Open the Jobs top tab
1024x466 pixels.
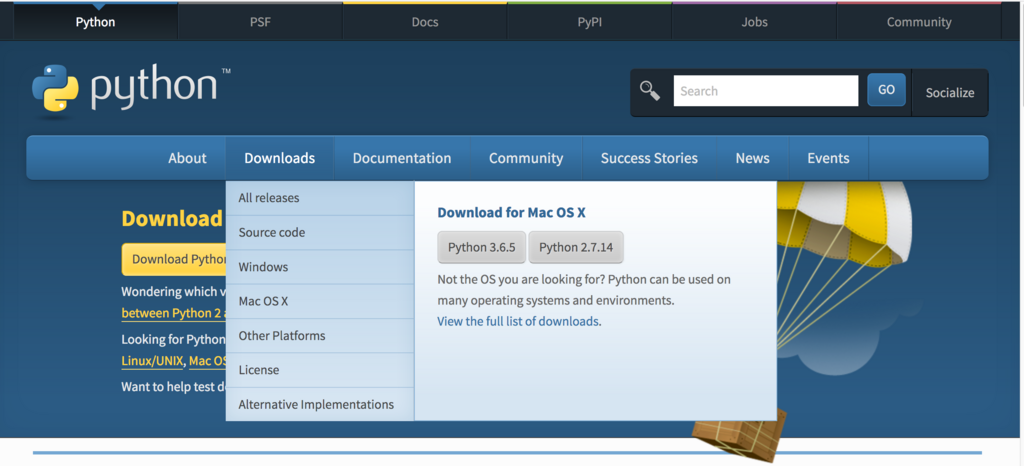754,22
